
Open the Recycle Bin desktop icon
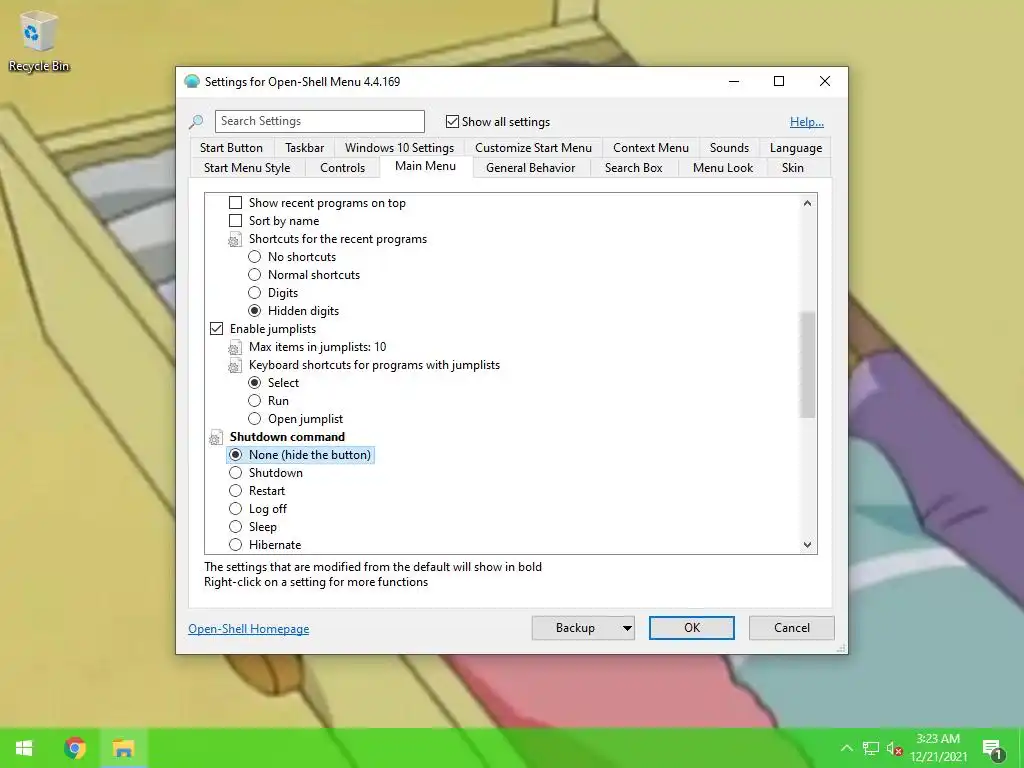point(39,40)
